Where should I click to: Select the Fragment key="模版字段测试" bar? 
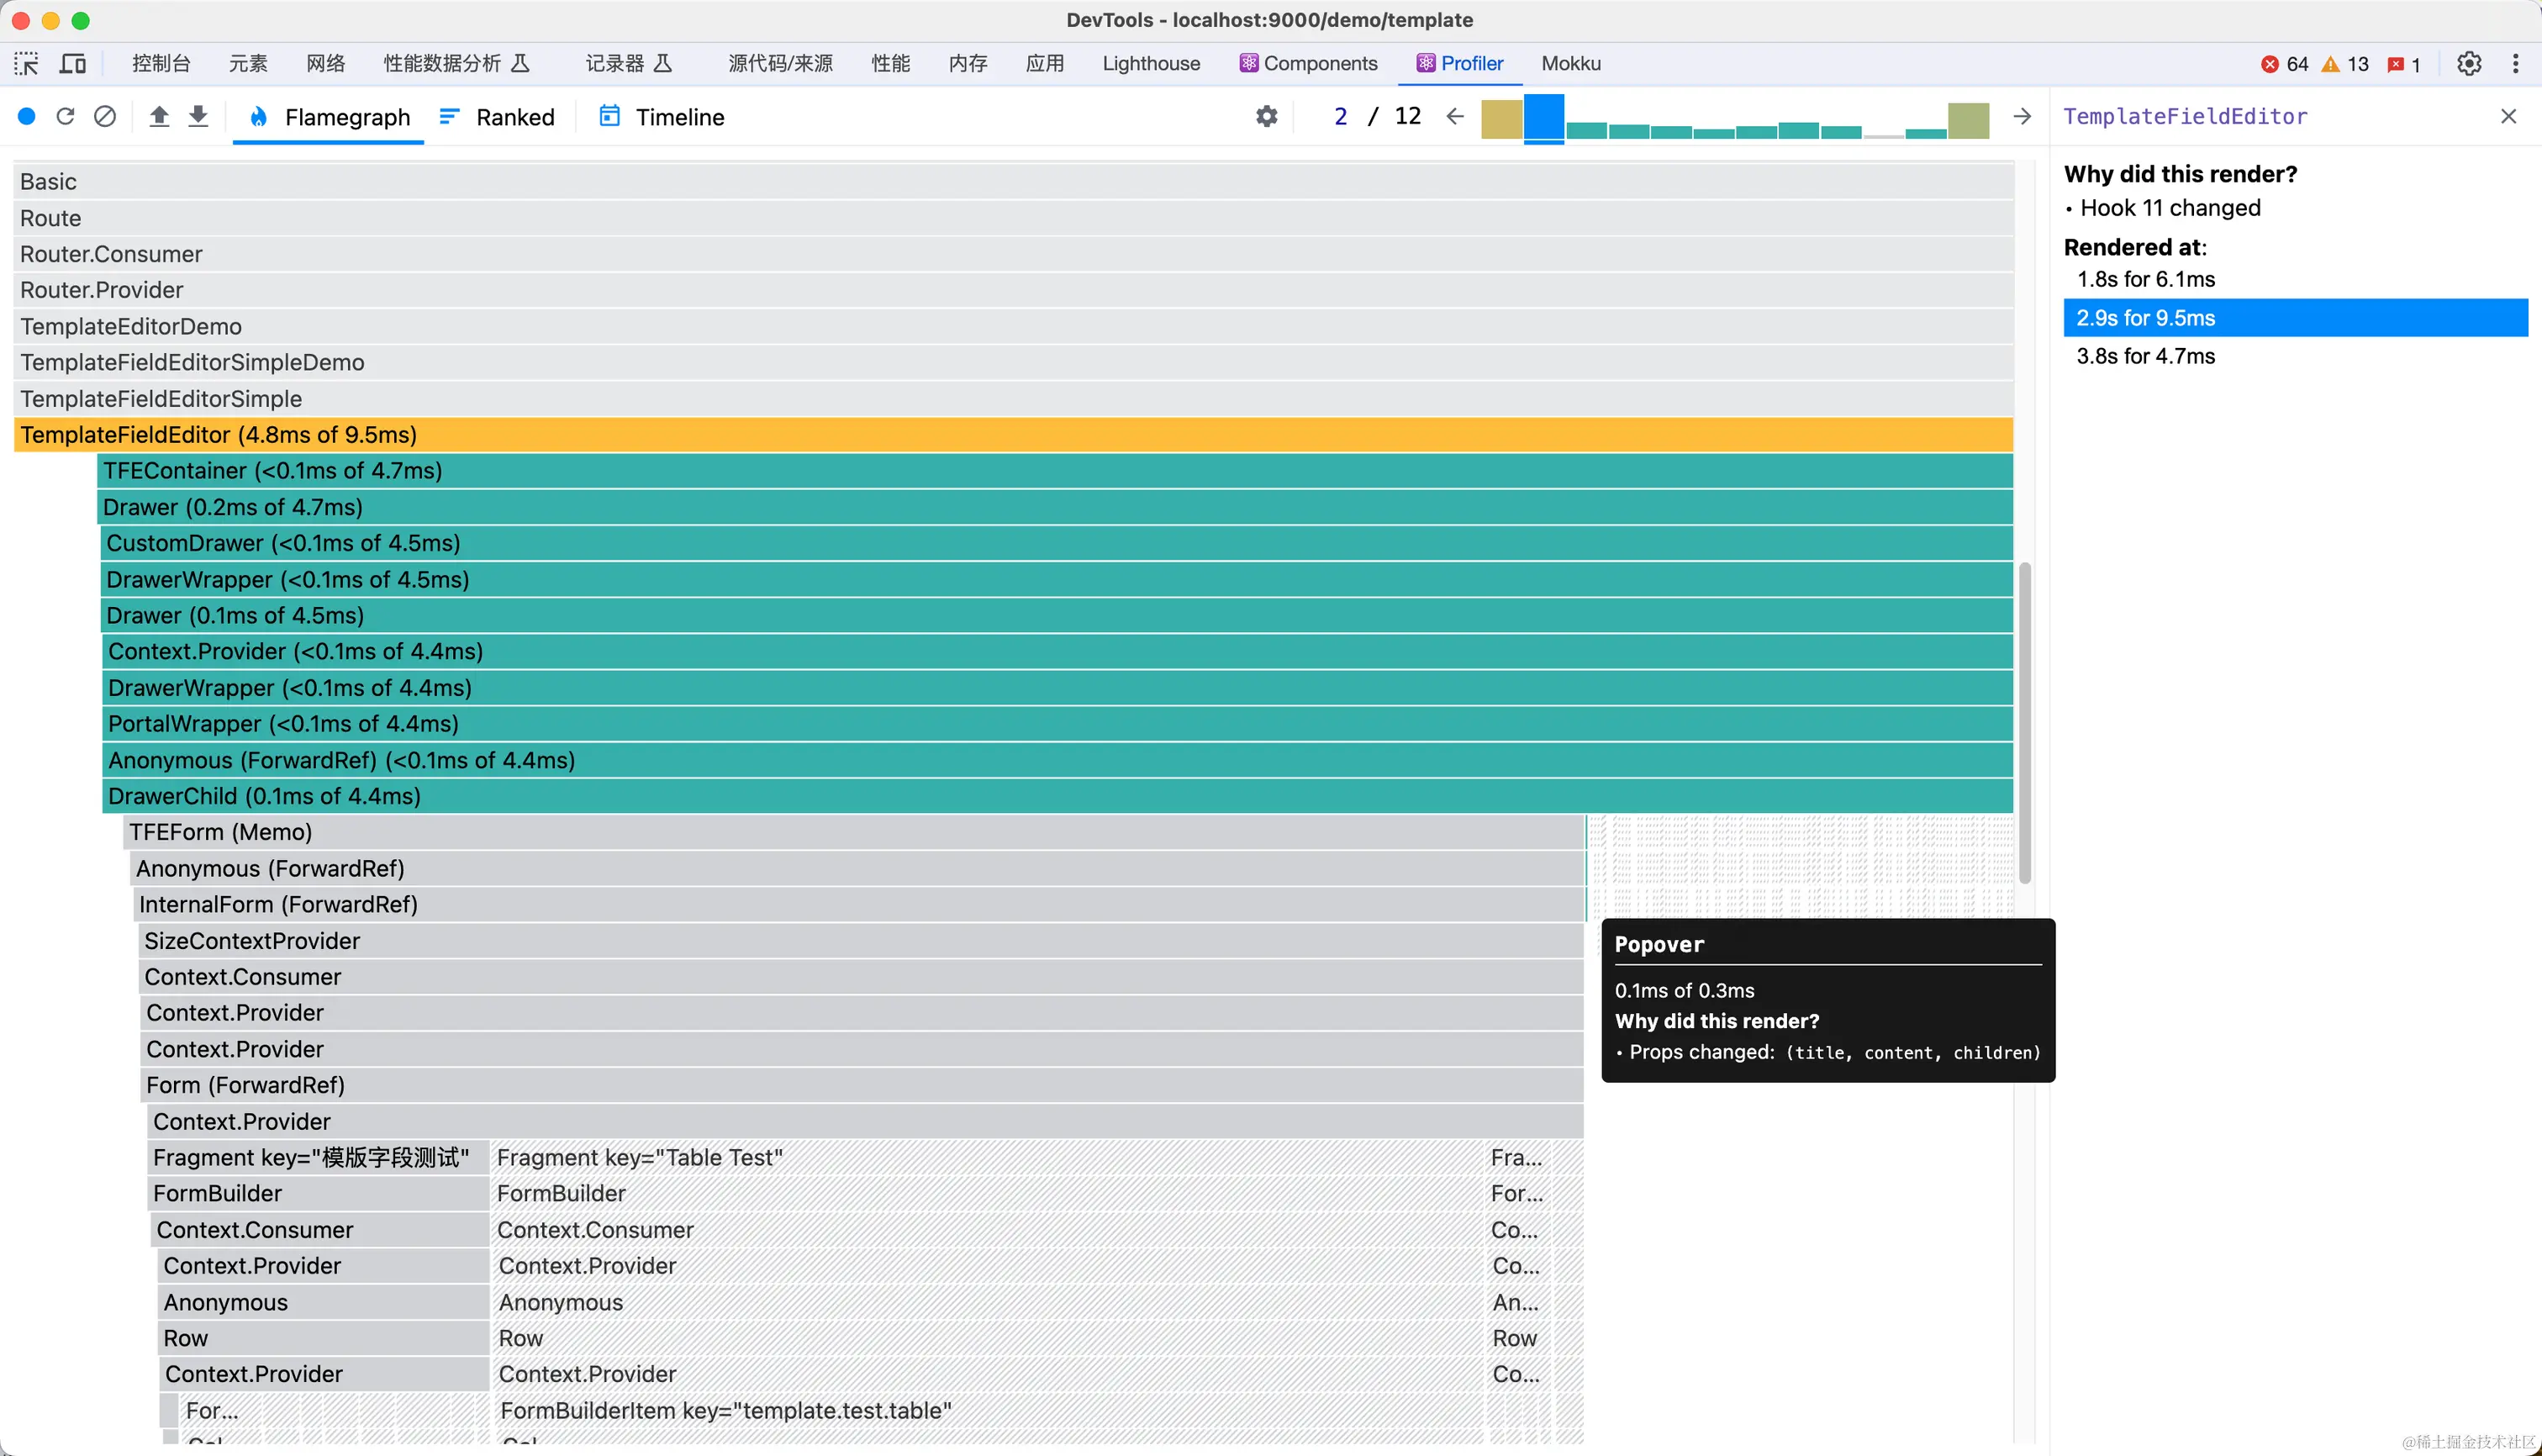318,1158
